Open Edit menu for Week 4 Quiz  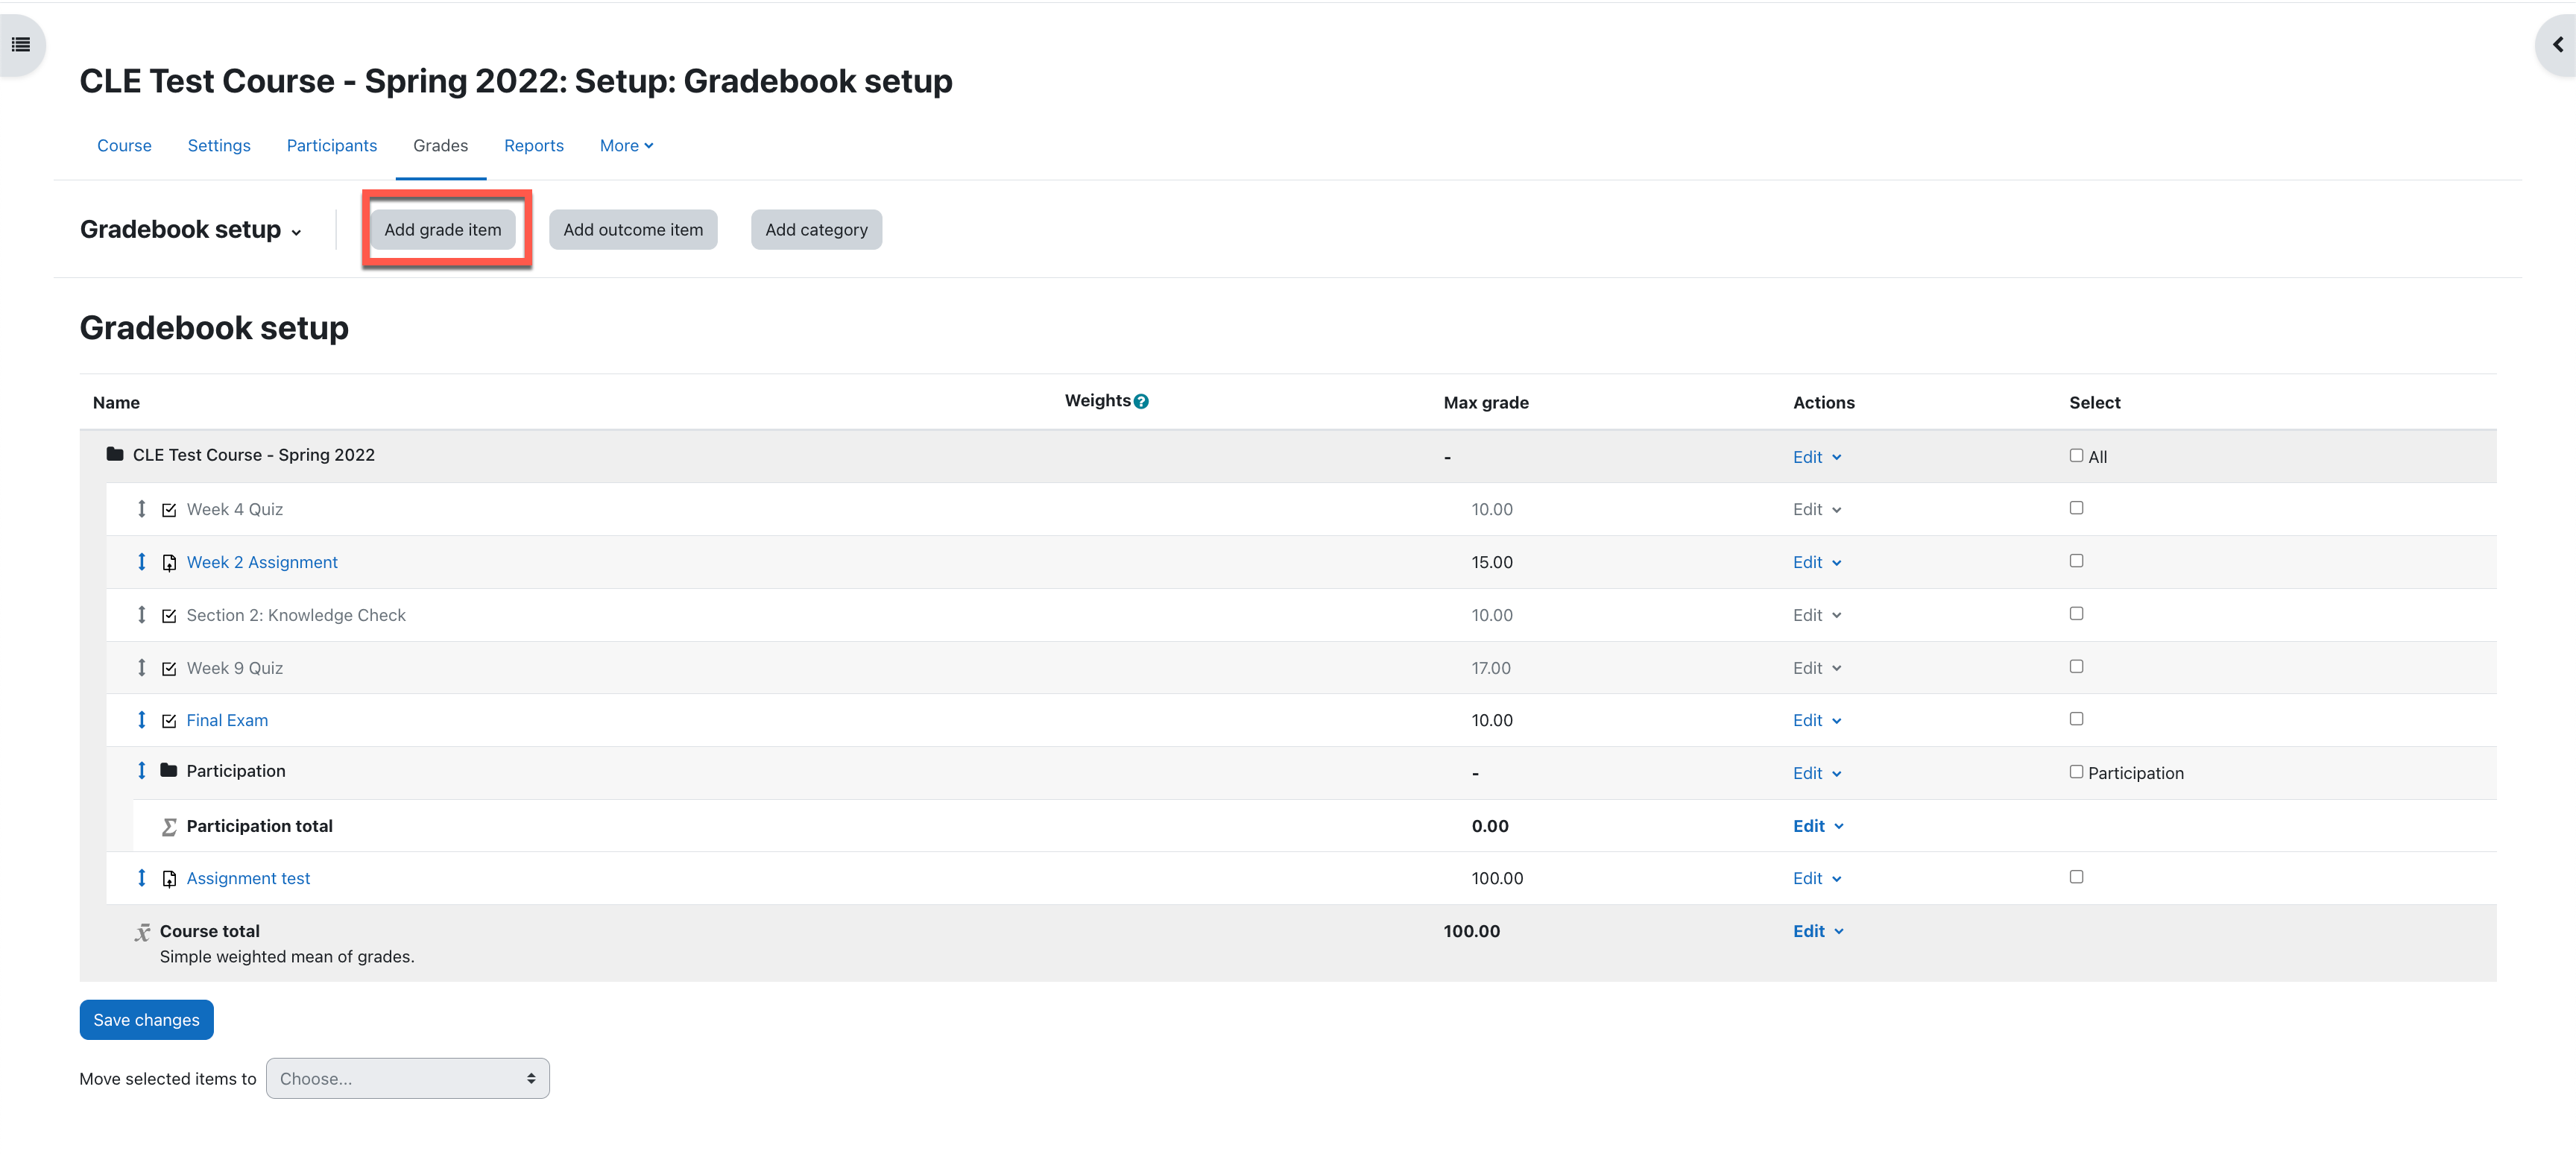tap(1817, 510)
